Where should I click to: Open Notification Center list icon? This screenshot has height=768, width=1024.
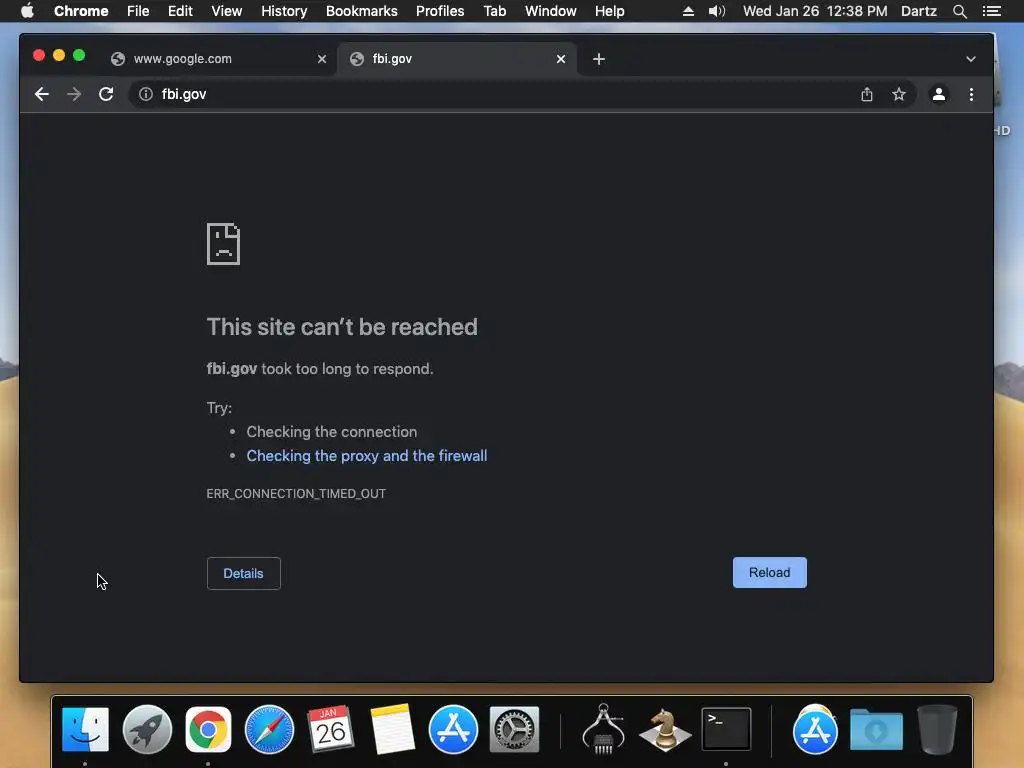tap(991, 11)
